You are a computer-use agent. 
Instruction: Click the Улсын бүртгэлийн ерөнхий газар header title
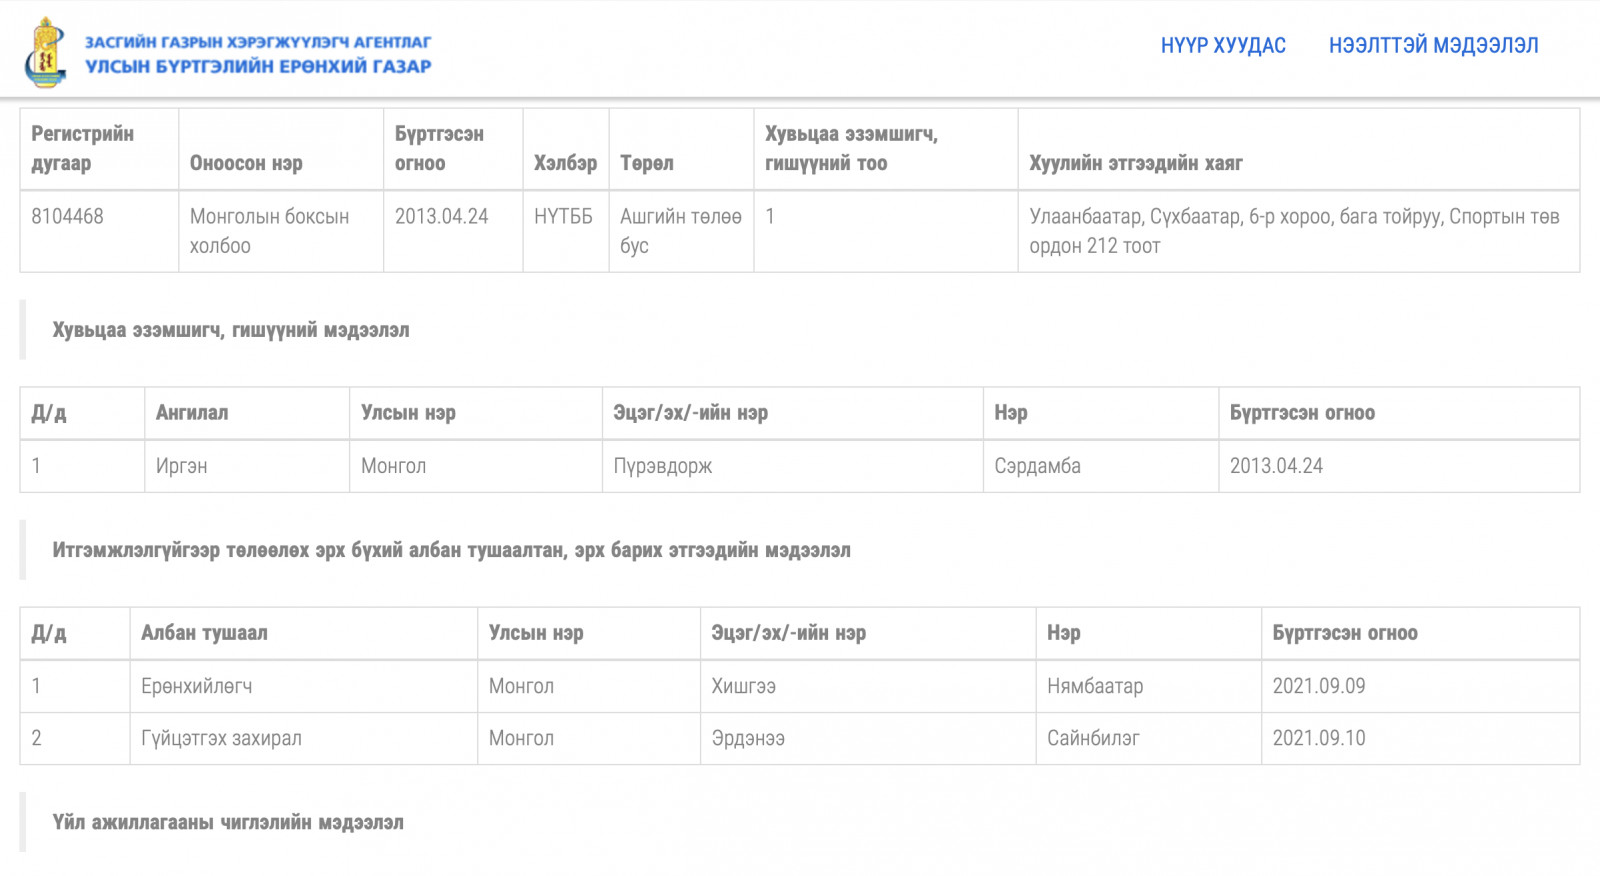tap(258, 66)
